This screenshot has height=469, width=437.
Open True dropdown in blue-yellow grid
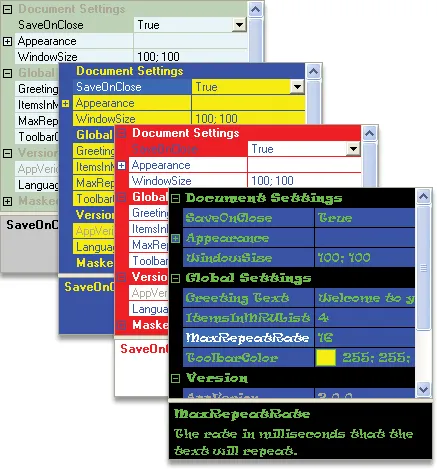(297, 87)
